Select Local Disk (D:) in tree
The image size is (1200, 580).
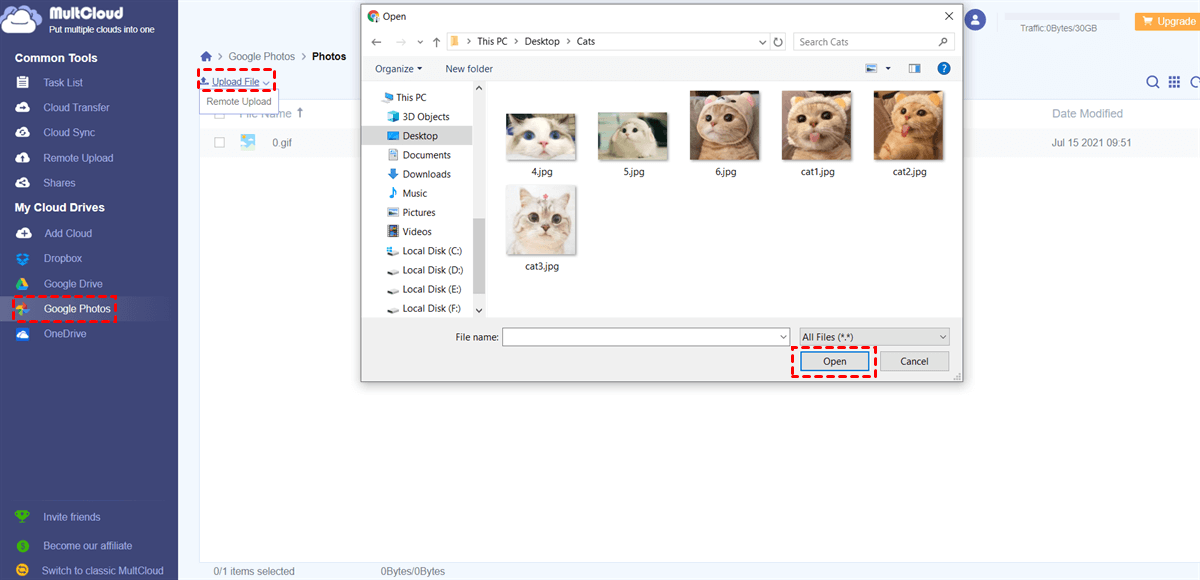click(424, 270)
